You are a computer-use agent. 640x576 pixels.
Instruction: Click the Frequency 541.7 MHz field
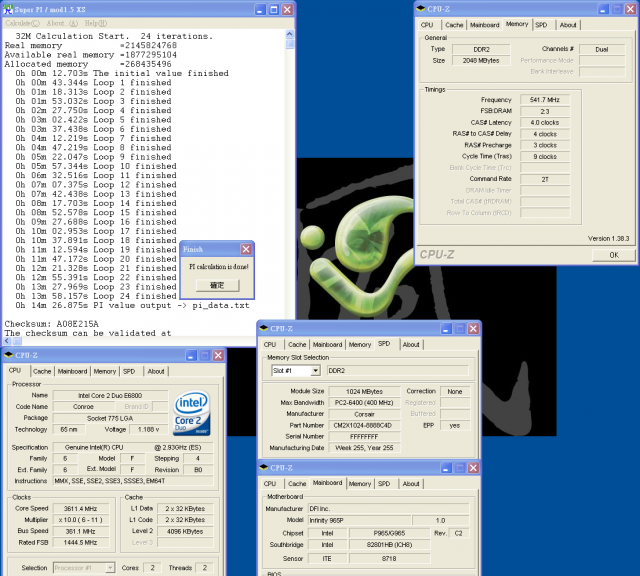[x=544, y=100]
